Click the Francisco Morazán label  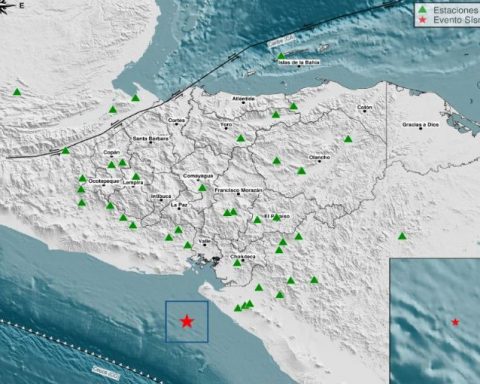coord(238,190)
